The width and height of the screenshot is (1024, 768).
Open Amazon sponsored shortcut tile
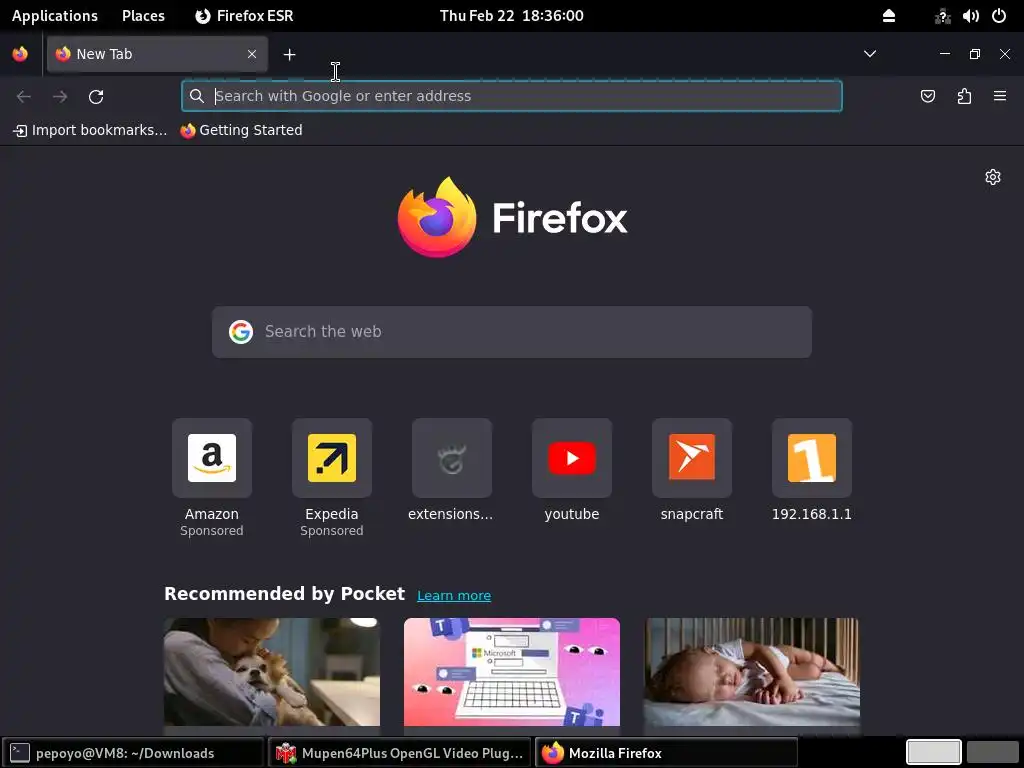(212, 479)
